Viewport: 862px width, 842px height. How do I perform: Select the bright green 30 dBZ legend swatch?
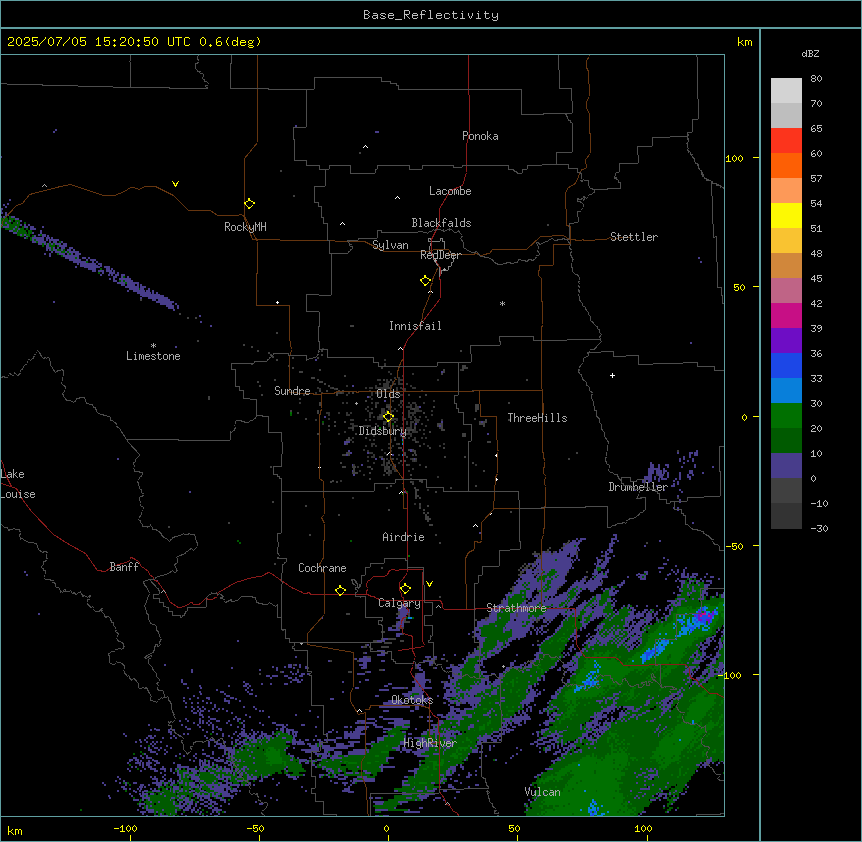click(786, 415)
